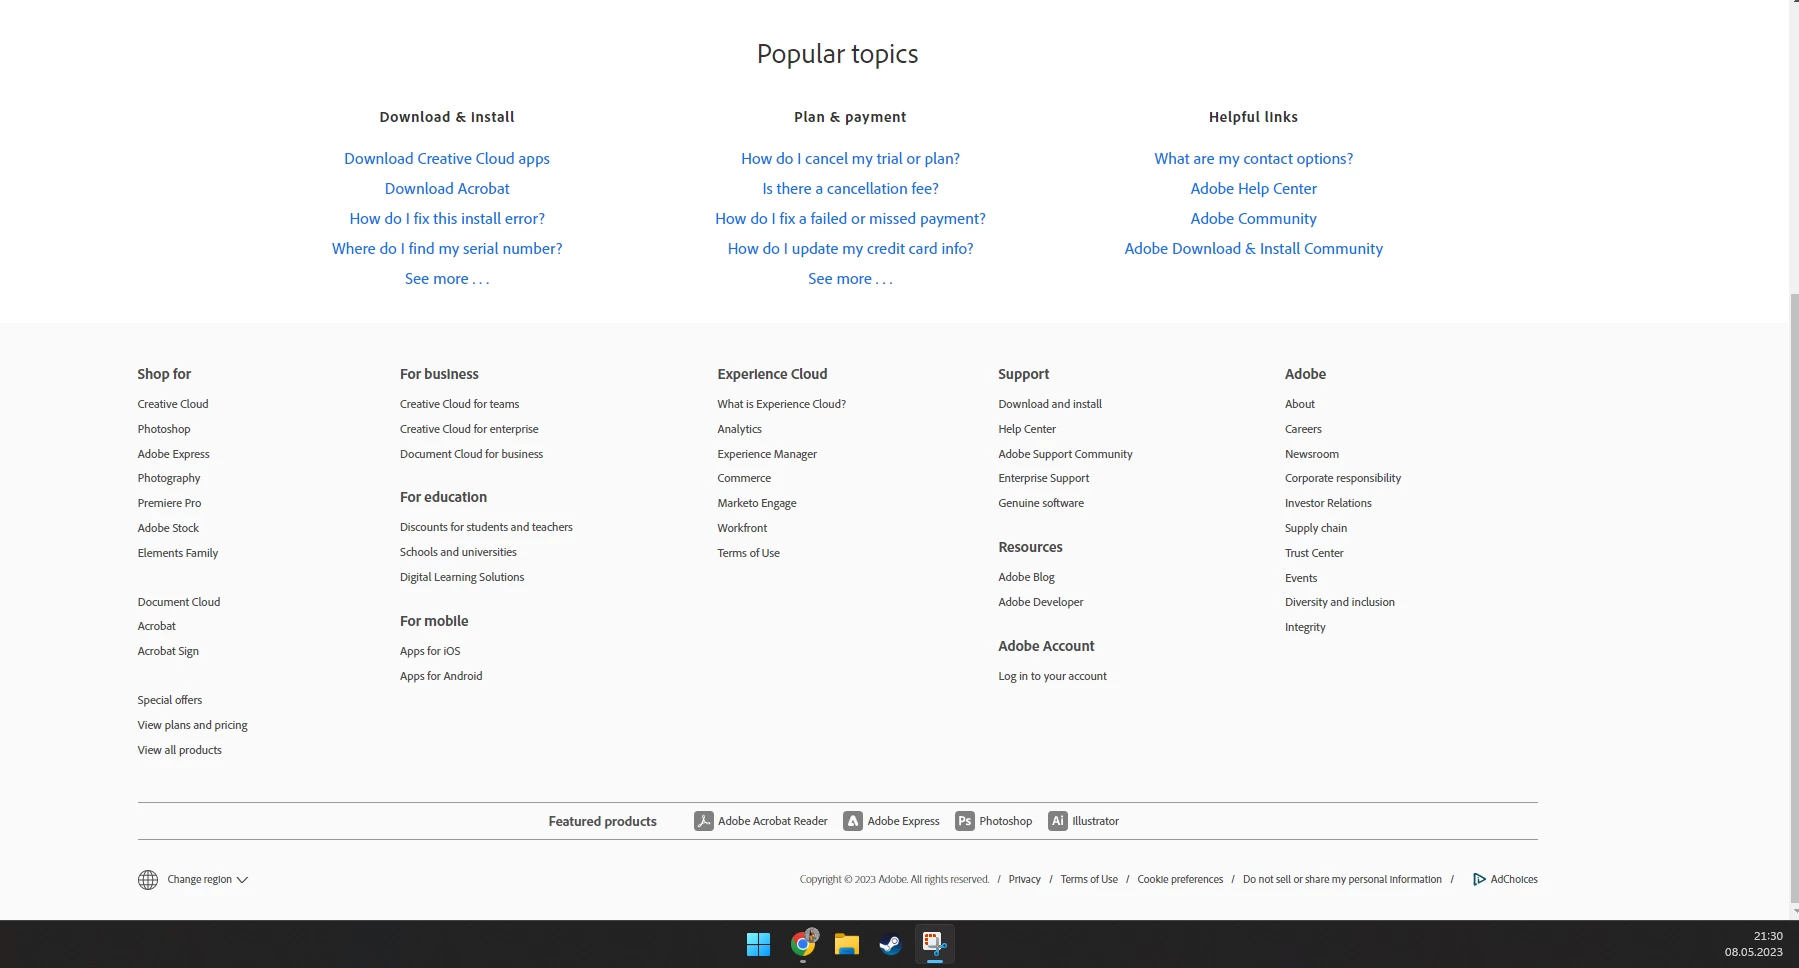Open What are my contact options? link

click(x=1253, y=159)
